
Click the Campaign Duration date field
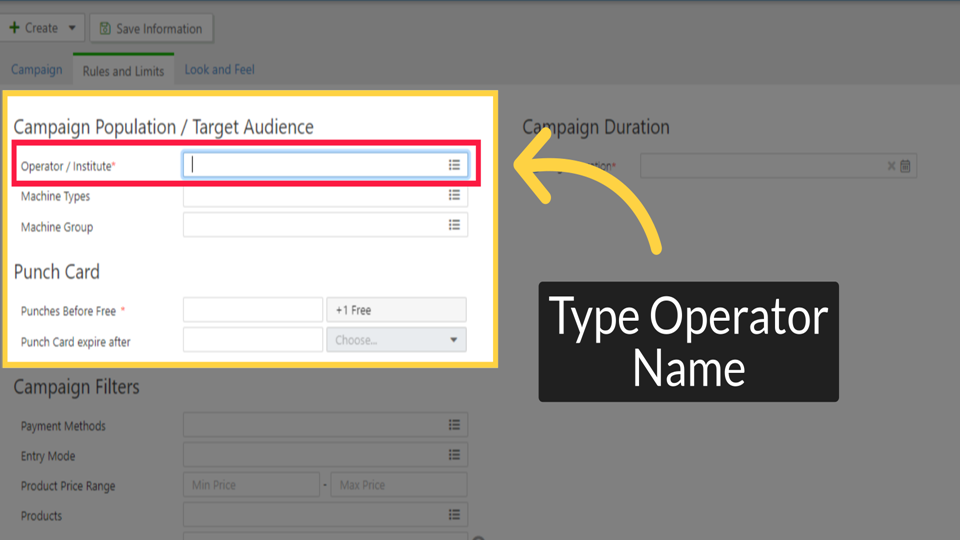[x=778, y=166]
